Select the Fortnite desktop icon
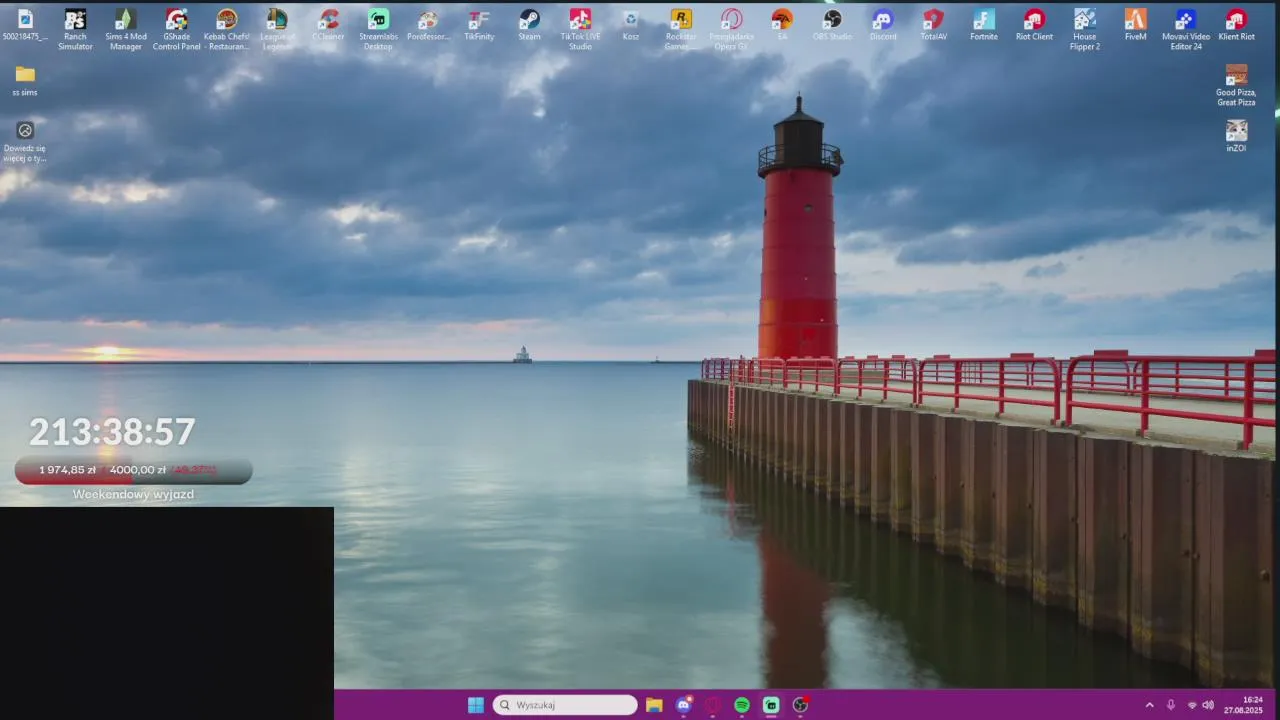The width and height of the screenshot is (1280, 720). point(984,25)
